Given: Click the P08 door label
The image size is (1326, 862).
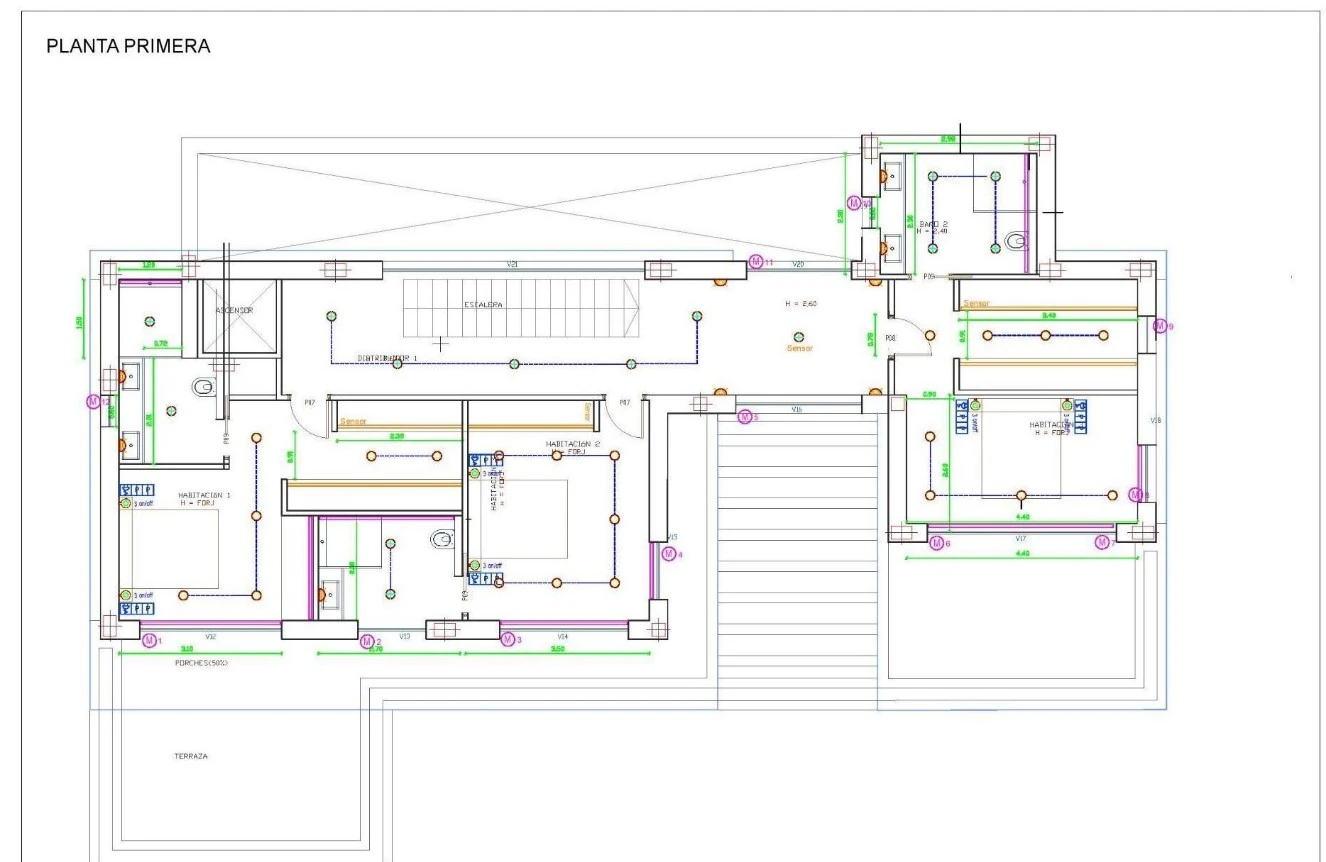Looking at the screenshot, I should (x=890, y=338).
